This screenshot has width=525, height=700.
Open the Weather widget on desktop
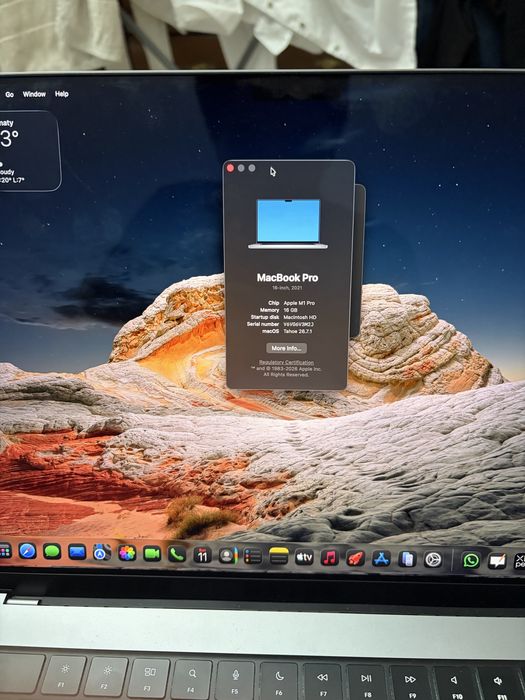pyautogui.click(x=28, y=151)
